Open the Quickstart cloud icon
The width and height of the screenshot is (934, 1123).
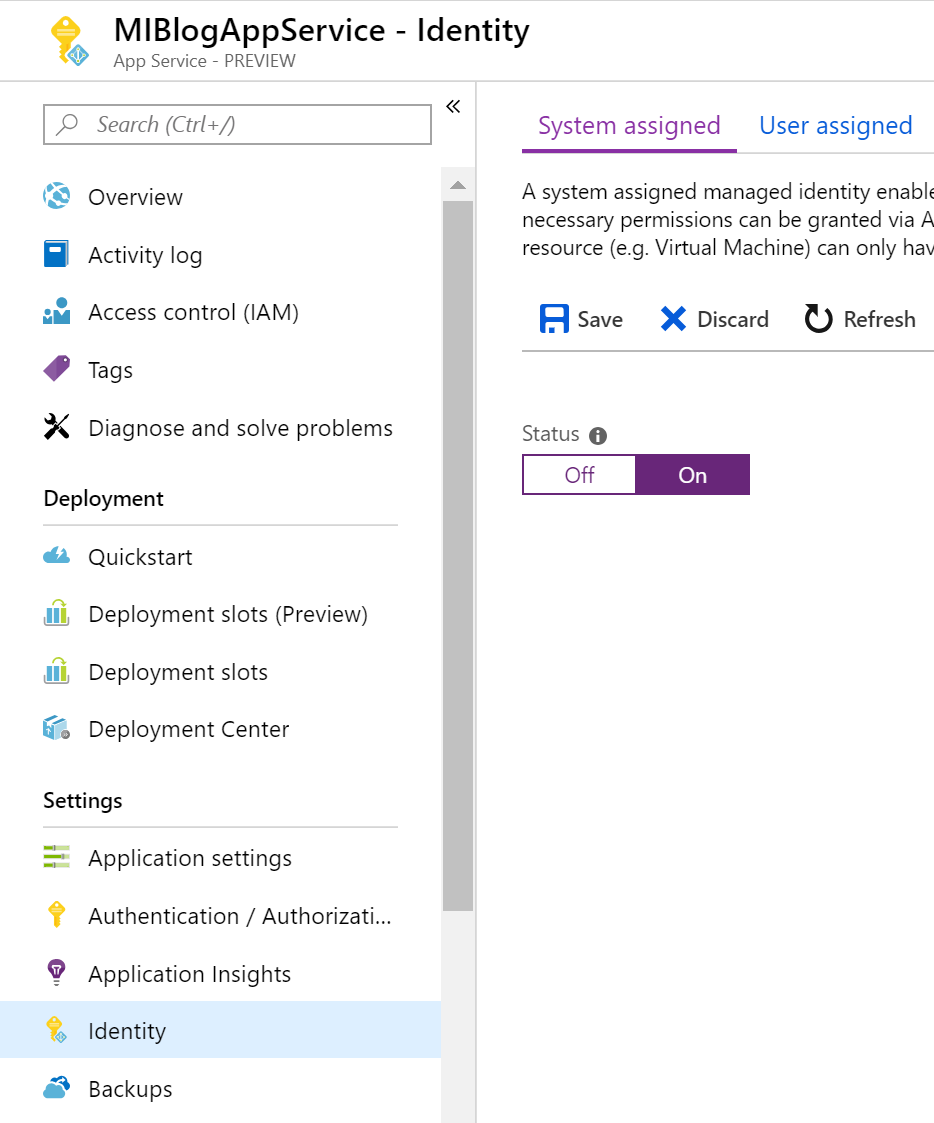(57, 556)
